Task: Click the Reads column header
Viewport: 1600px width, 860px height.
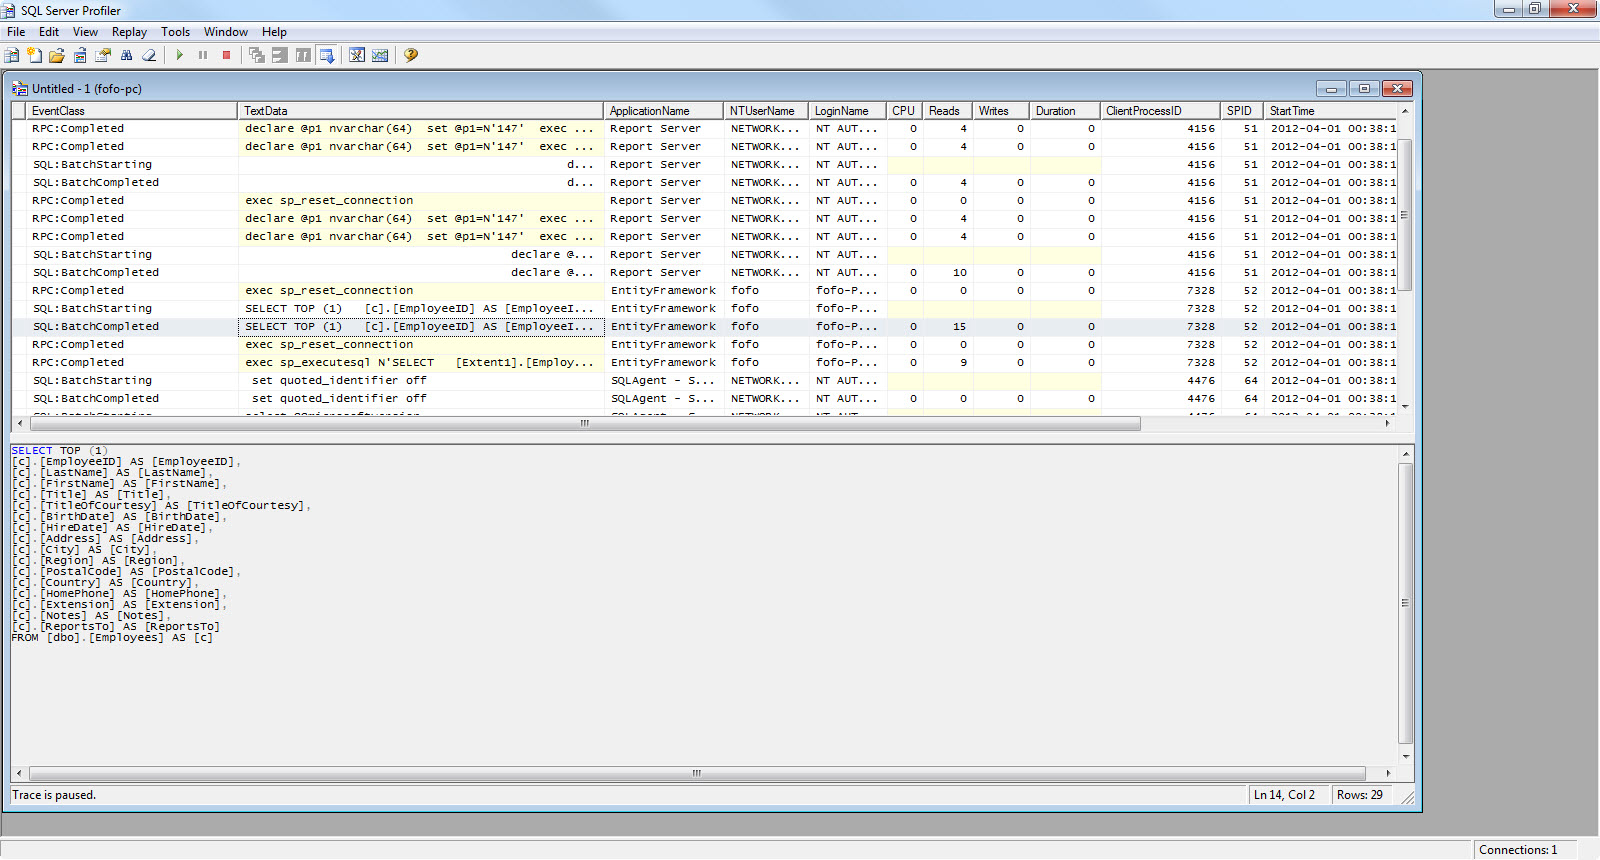Action: (x=948, y=111)
